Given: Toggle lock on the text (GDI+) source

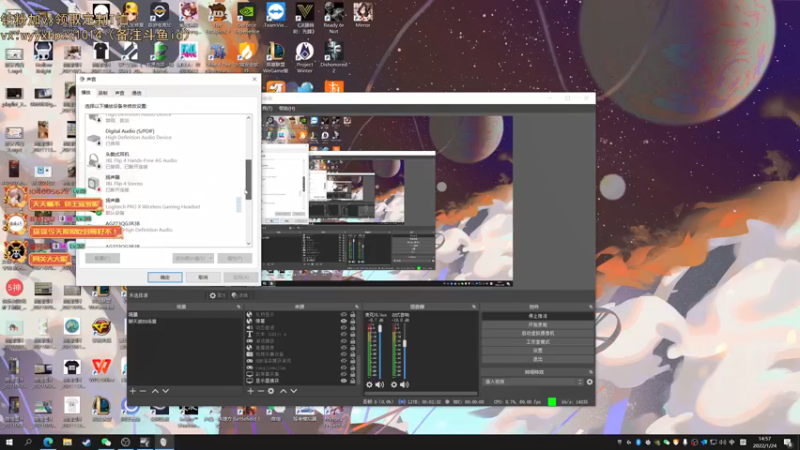Looking at the screenshot, I should point(353,334).
